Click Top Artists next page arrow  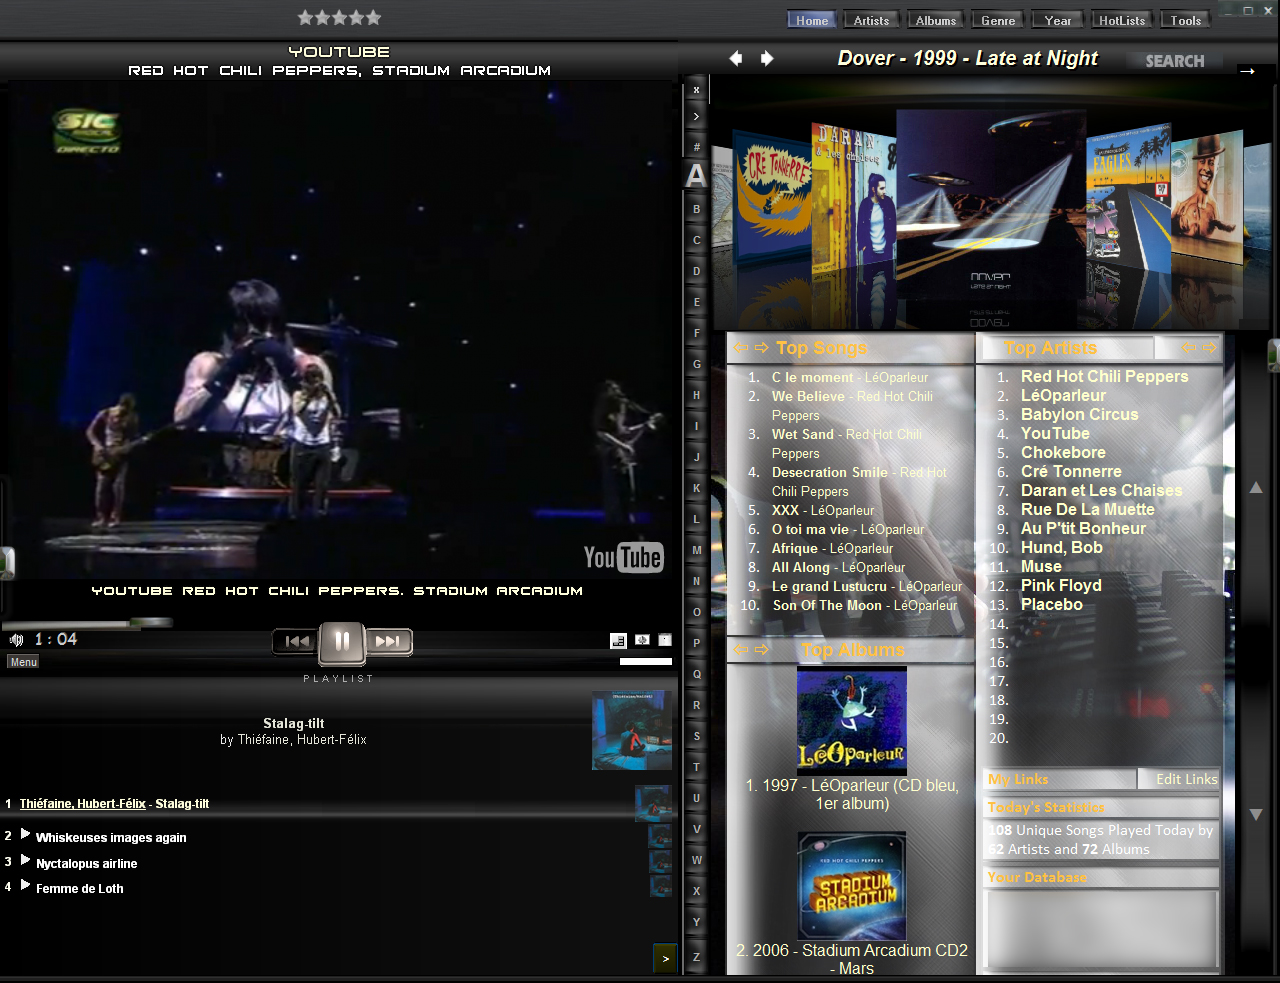[1209, 348]
